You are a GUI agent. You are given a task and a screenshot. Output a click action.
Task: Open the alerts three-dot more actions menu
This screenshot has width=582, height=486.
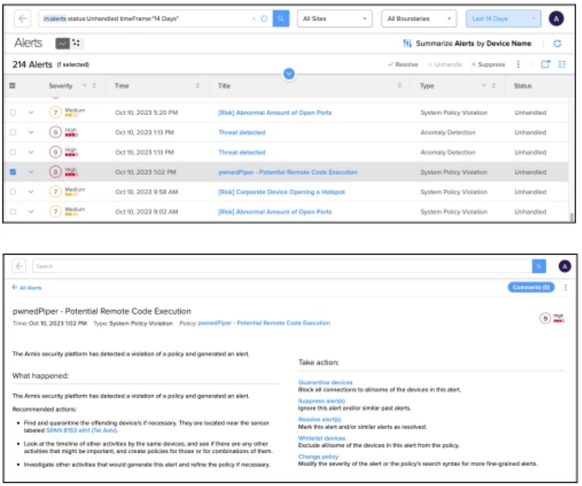click(518, 64)
